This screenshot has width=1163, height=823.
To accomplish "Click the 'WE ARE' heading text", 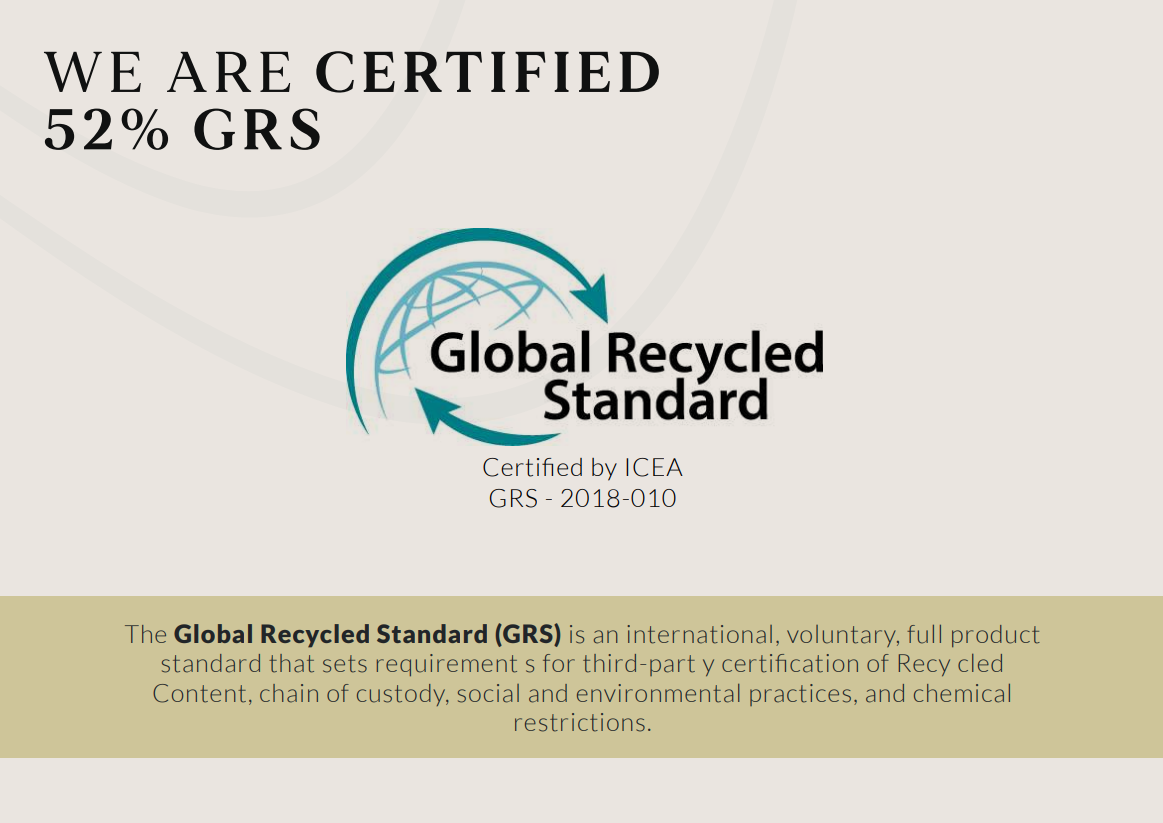I will (169, 73).
